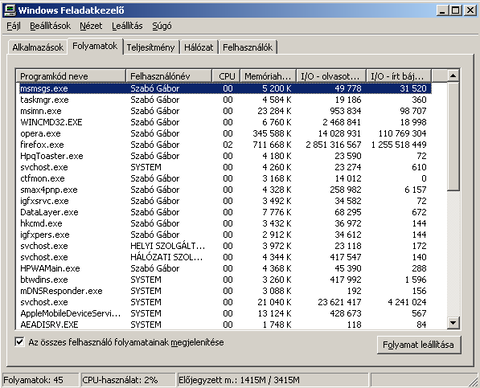Switch to the Teljesítmény tab
This screenshot has height=388, width=480.
pos(151,47)
